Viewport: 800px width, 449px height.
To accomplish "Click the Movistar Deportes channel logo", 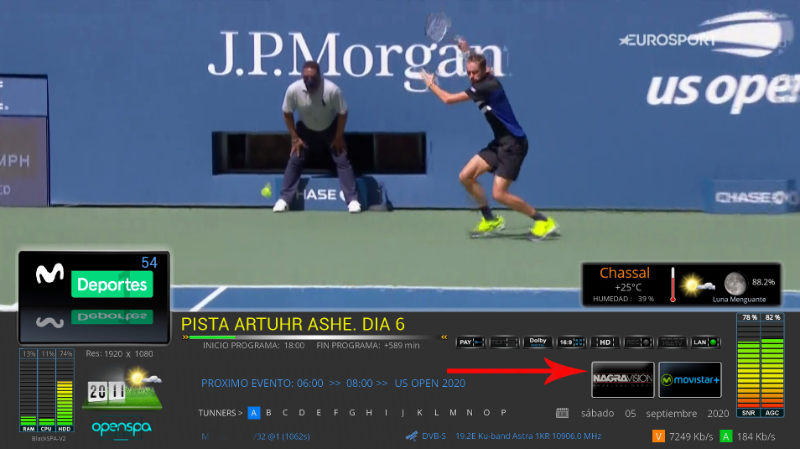I will tap(94, 297).
